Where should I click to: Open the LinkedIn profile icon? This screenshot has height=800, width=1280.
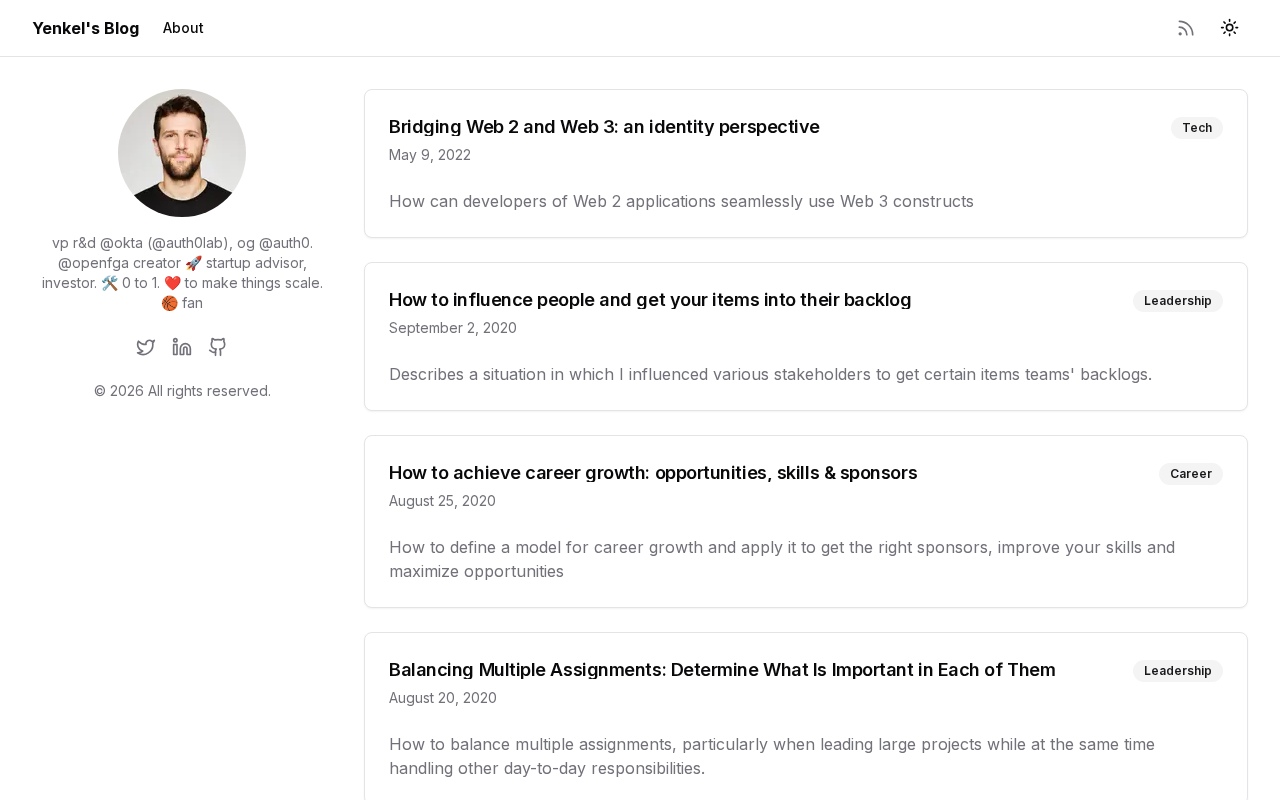(182, 347)
